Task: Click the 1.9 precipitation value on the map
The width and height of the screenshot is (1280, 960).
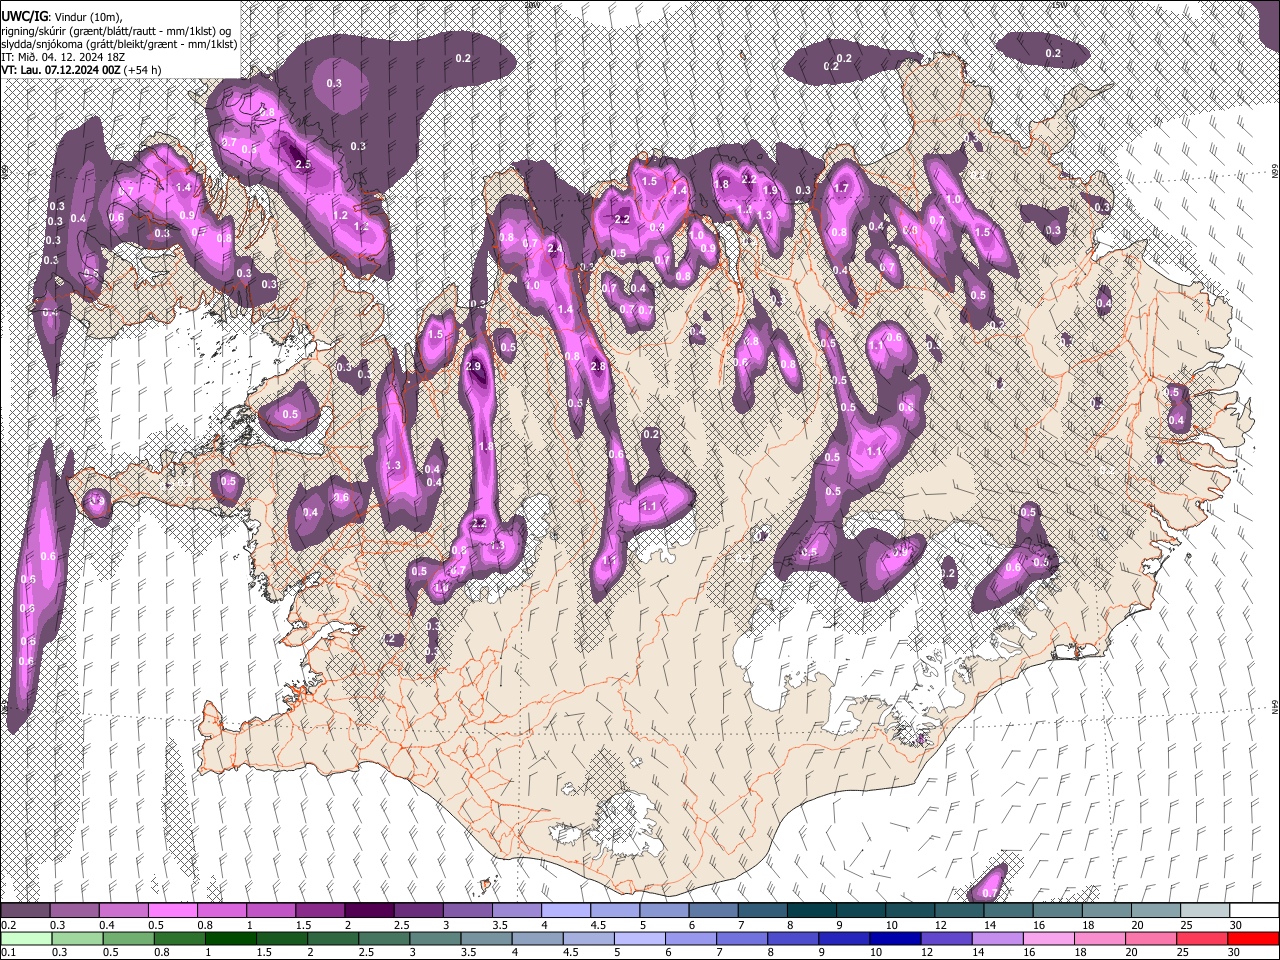Action: point(770,190)
